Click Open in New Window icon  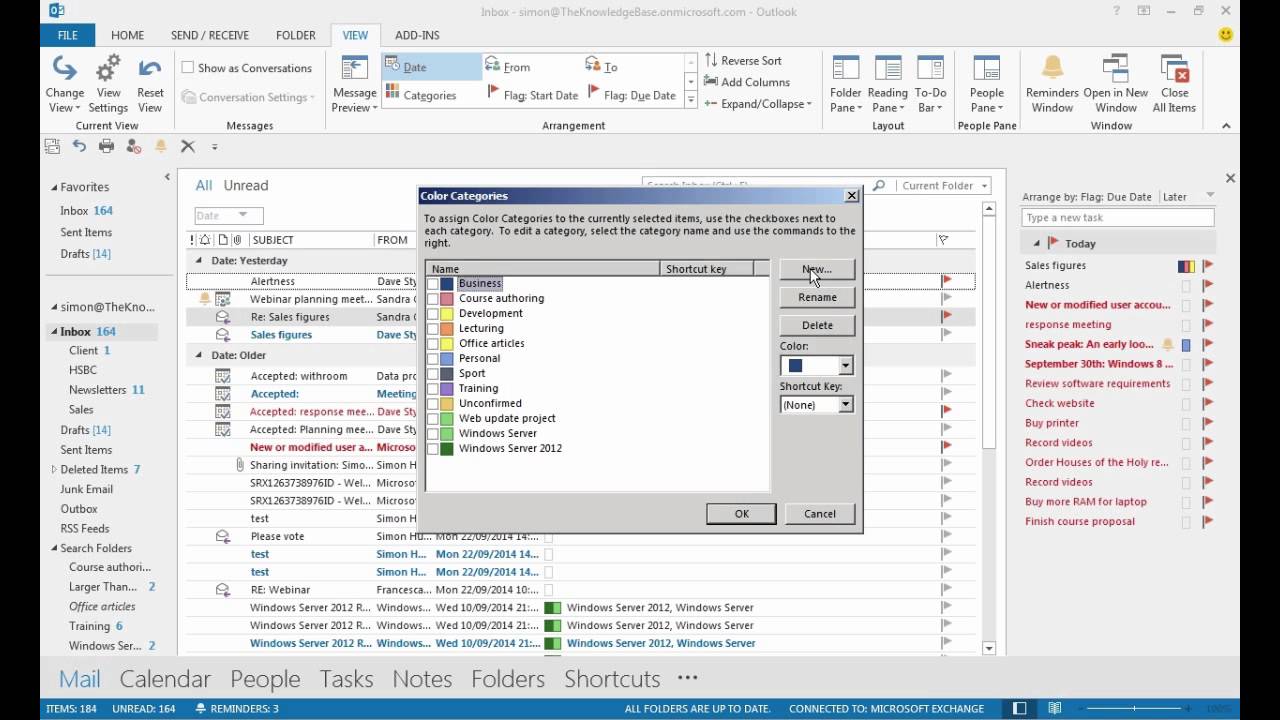click(1116, 68)
